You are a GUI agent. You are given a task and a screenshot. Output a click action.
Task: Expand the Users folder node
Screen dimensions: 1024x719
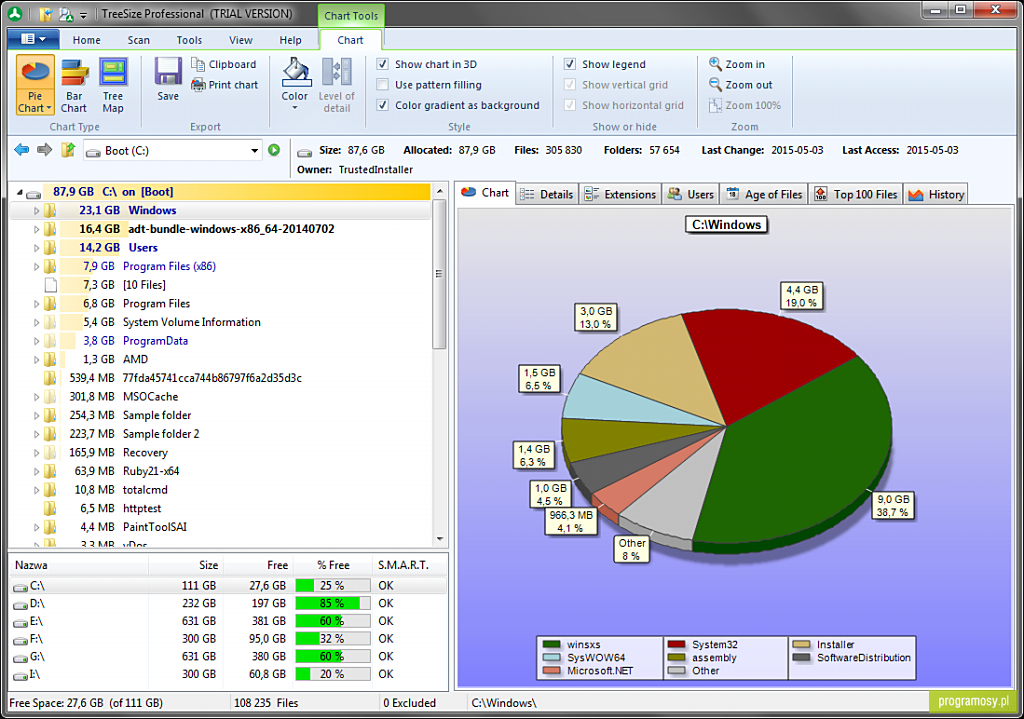[37, 248]
